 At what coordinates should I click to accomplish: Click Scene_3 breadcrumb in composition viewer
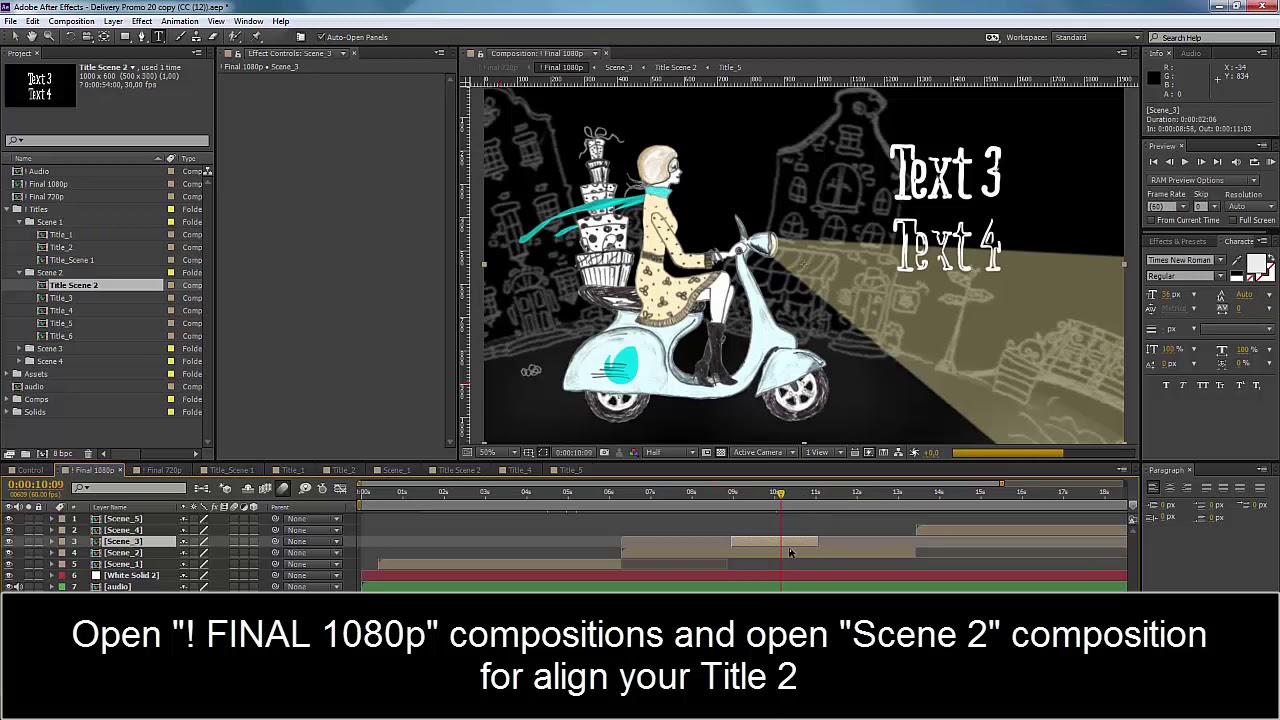coord(618,67)
